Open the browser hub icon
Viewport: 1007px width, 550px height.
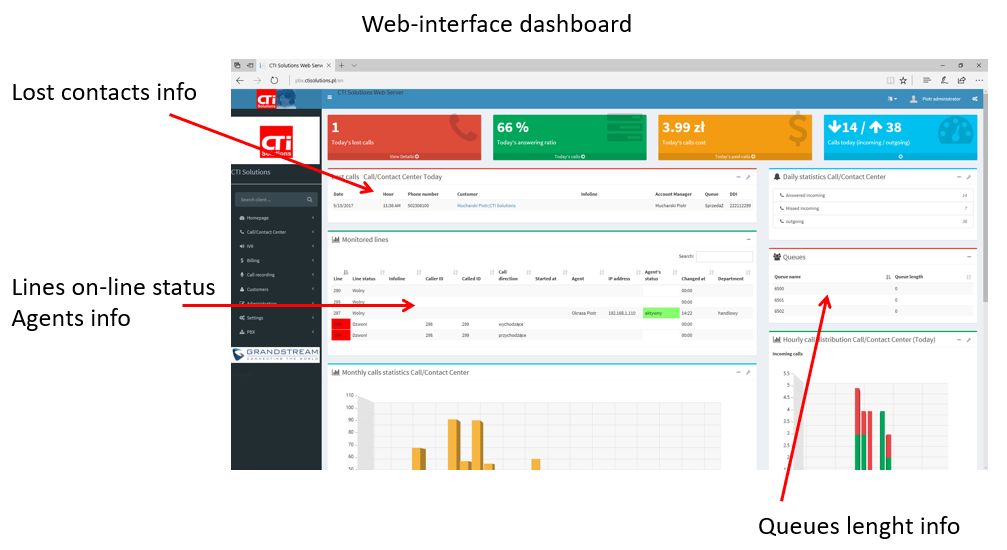pyautogui.click(x=927, y=80)
